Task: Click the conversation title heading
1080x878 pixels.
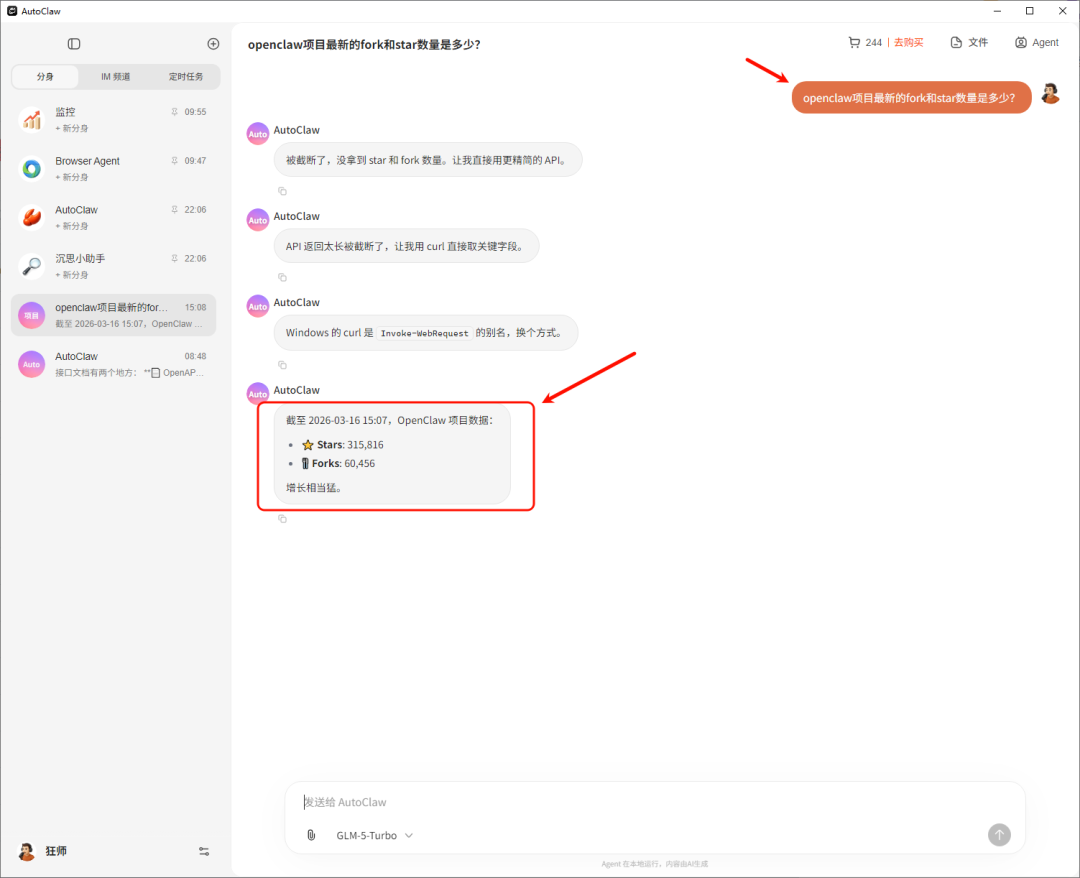Action: click(x=364, y=45)
